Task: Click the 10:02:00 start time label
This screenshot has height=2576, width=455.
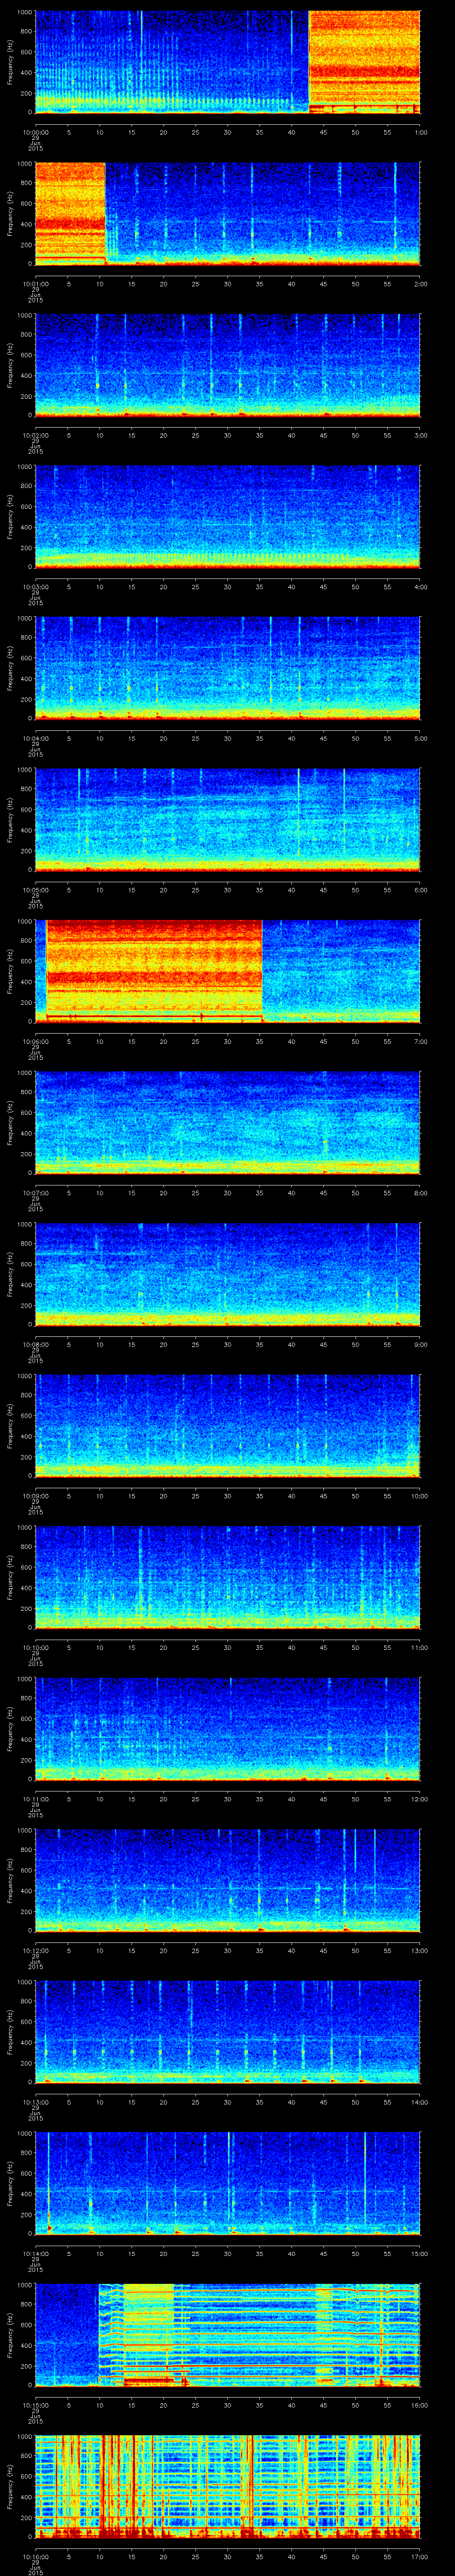Action: pyautogui.click(x=35, y=435)
